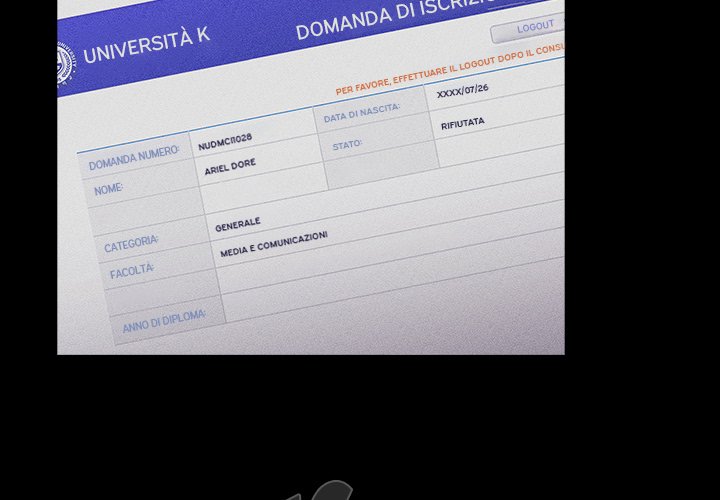Click the CATEGORIA field label
Screen dimensions: 720x500
click(131, 243)
